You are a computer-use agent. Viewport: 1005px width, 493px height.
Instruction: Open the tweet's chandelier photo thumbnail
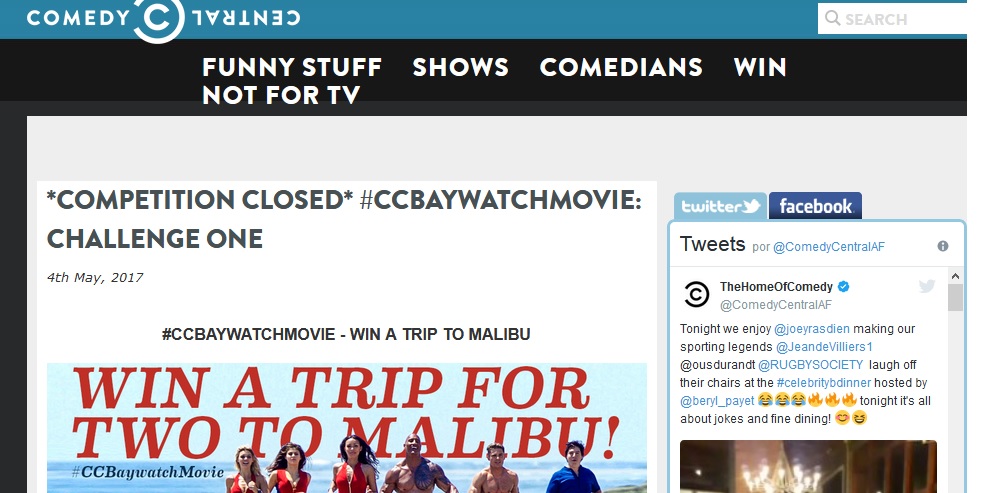point(808,466)
